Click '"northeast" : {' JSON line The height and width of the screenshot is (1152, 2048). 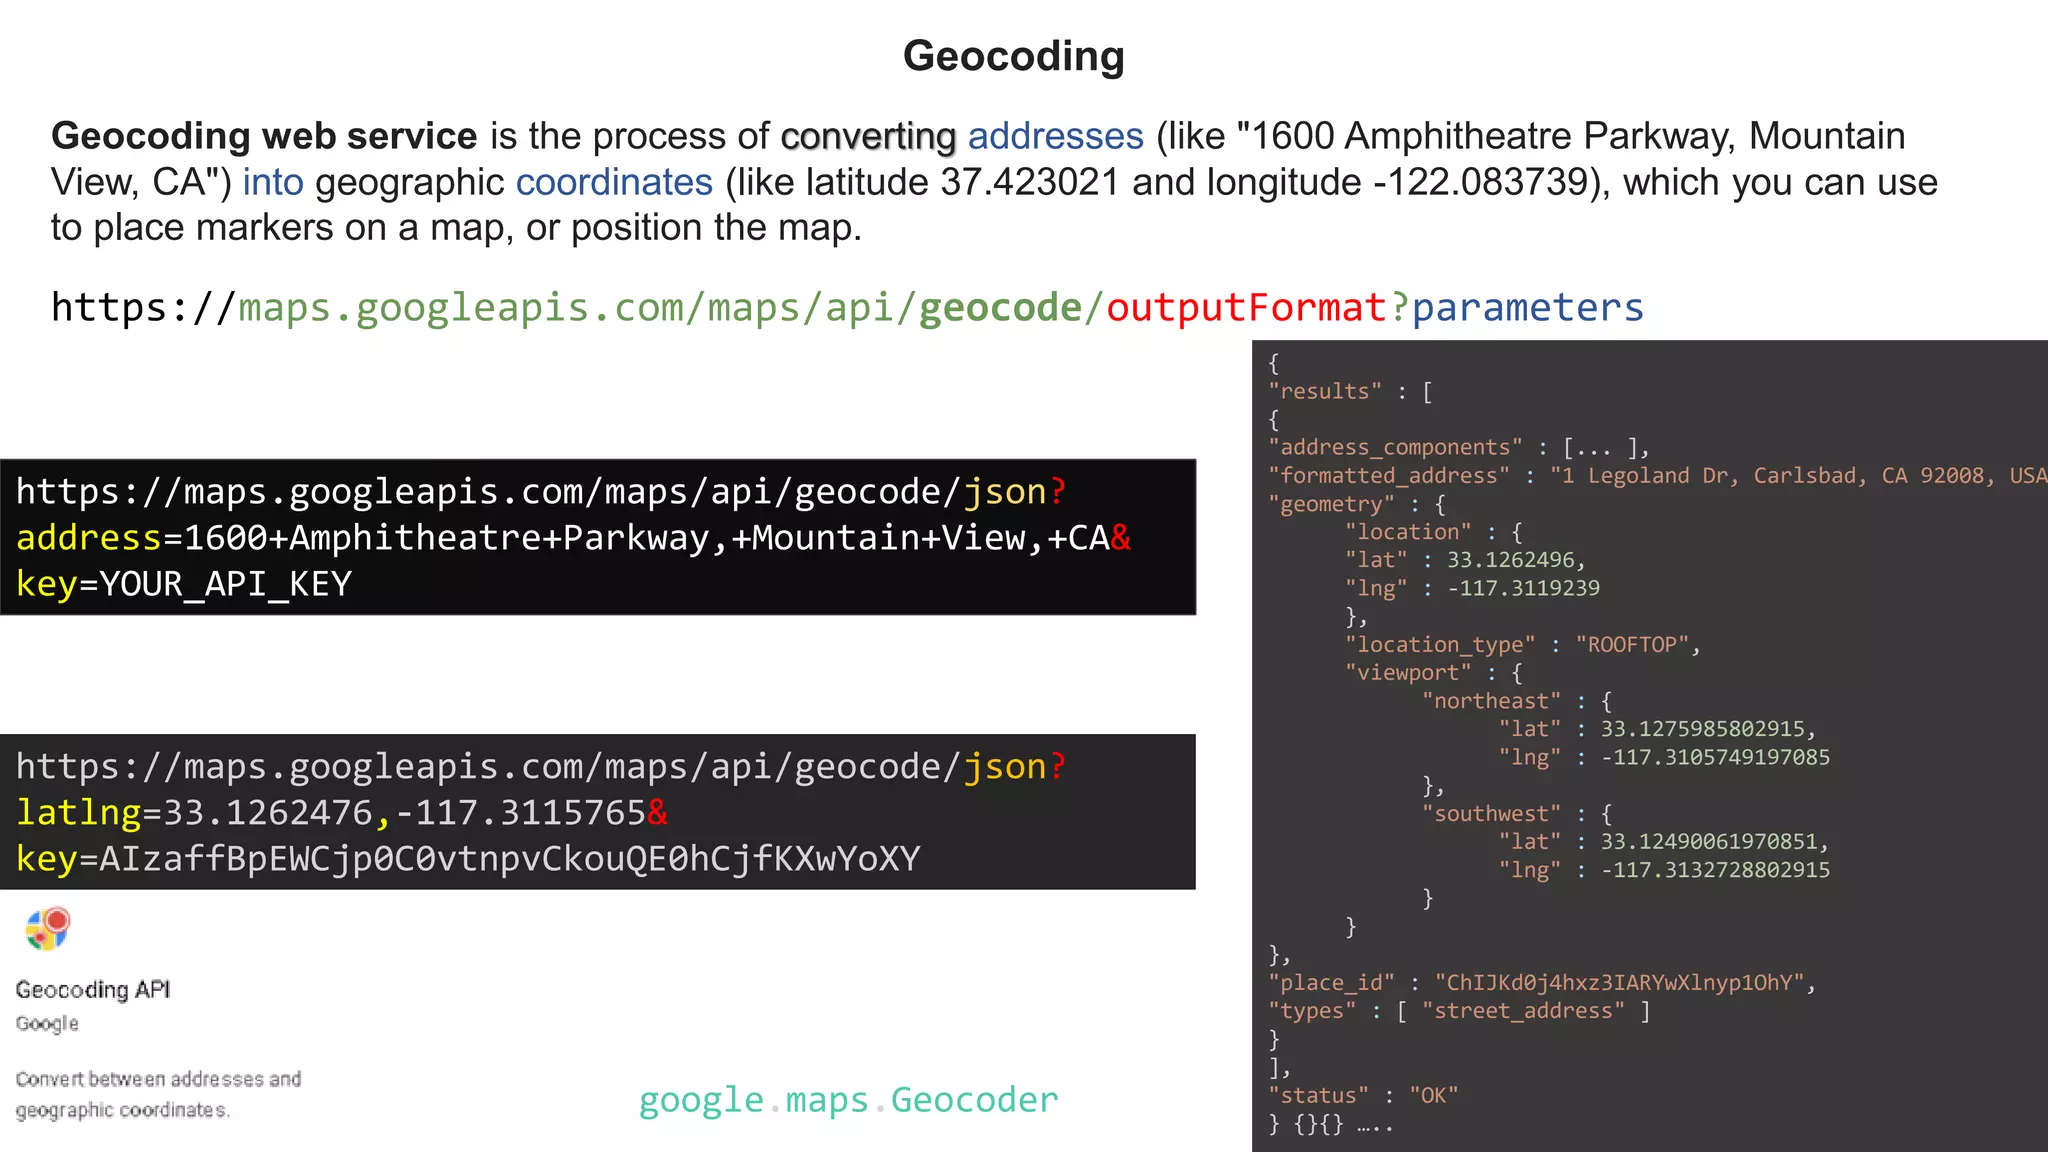coord(1517,701)
